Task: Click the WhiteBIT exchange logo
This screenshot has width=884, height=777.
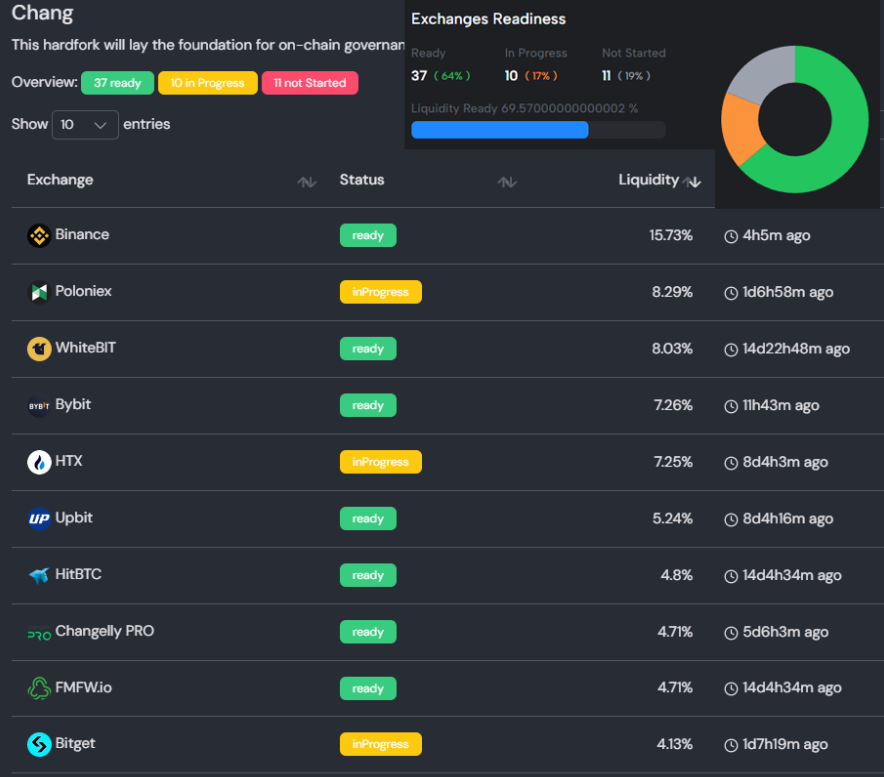Action: [39, 349]
